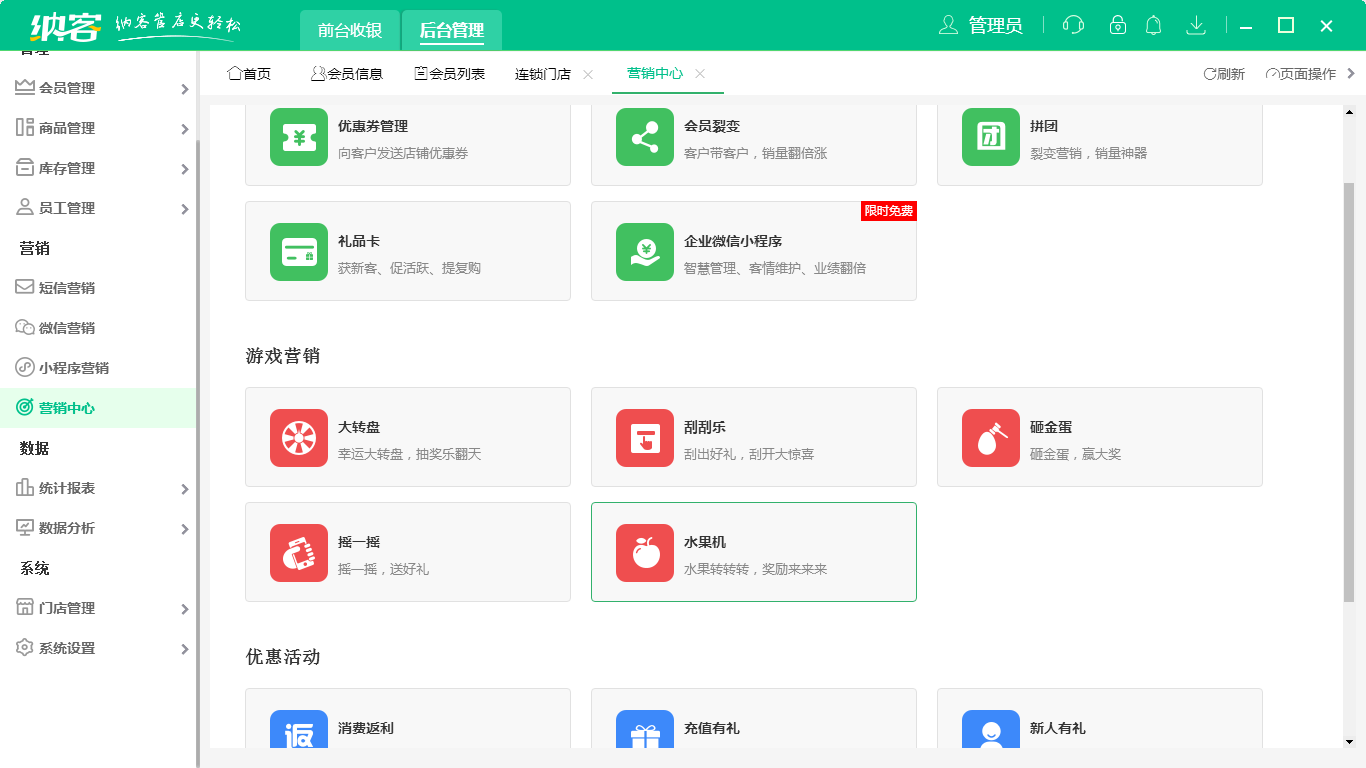Open the 页面操作 page actions menu
The width and height of the screenshot is (1366, 768).
(x=1301, y=74)
